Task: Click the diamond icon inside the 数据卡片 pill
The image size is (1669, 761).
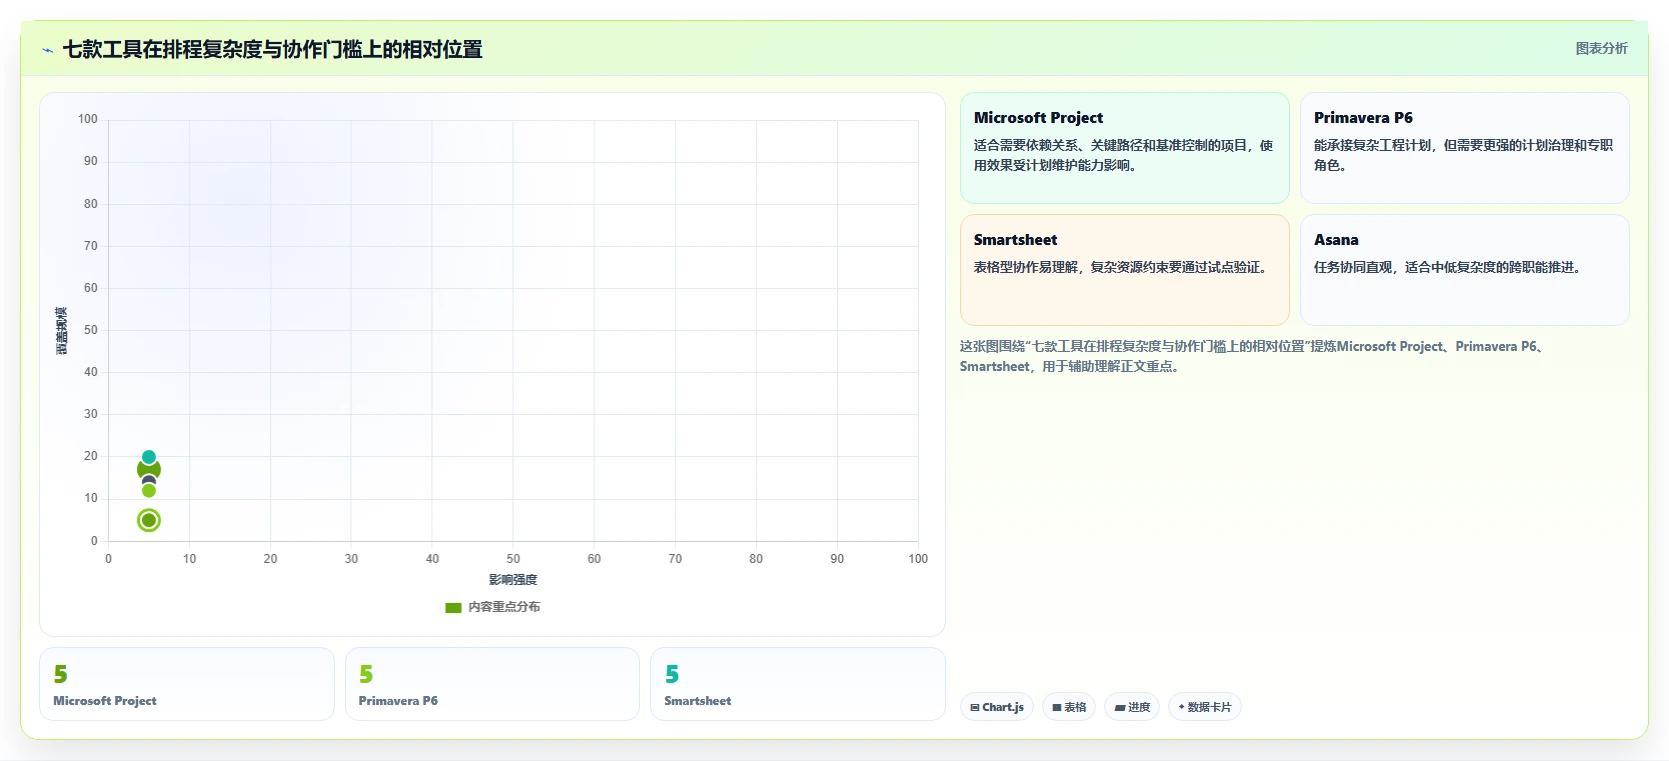Action: 1181,707
